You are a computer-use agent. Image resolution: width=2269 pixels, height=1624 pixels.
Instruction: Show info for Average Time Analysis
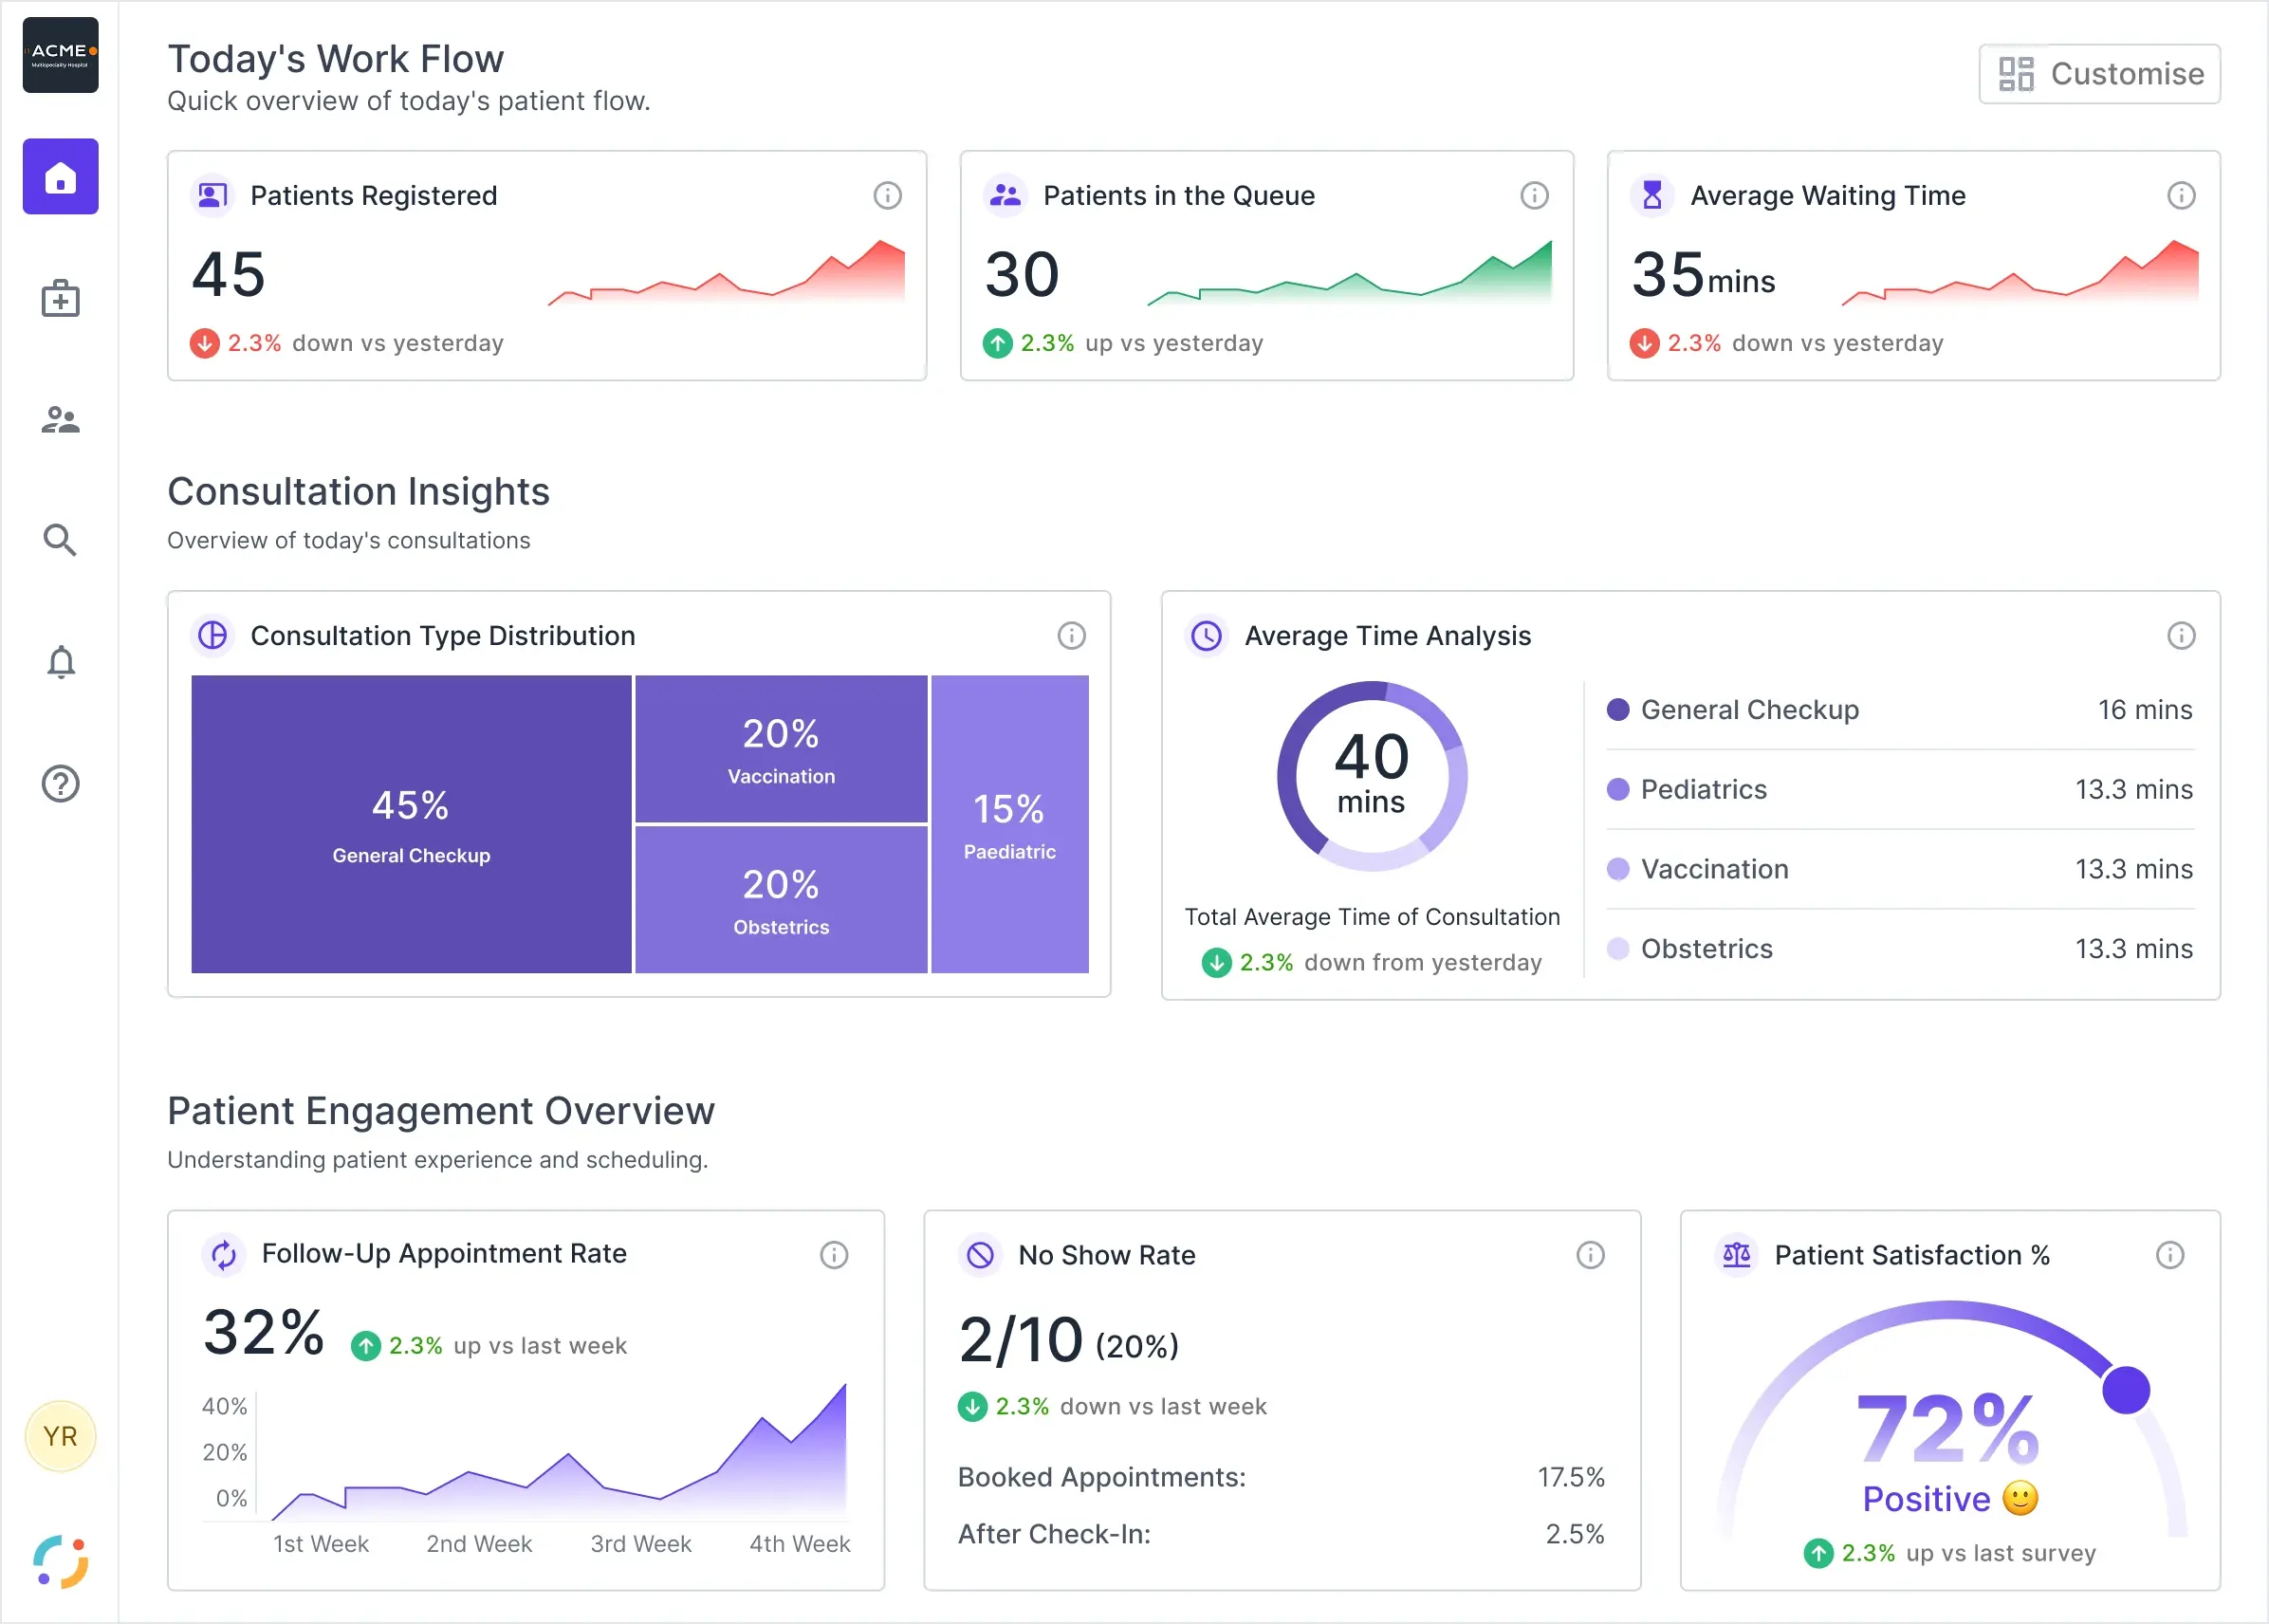[2181, 635]
